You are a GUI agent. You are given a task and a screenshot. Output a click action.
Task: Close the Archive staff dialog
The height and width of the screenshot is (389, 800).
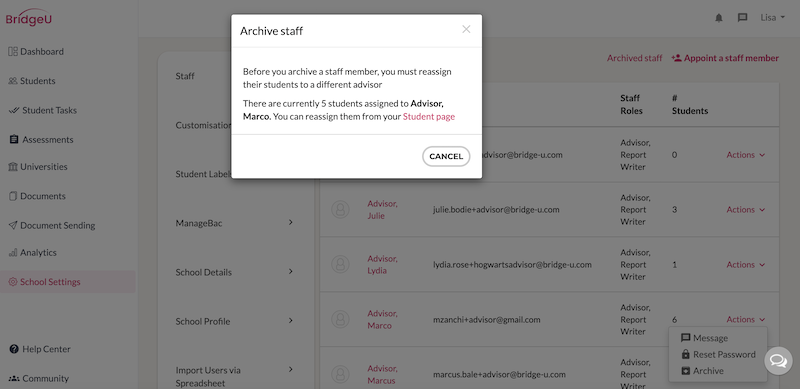466,29
